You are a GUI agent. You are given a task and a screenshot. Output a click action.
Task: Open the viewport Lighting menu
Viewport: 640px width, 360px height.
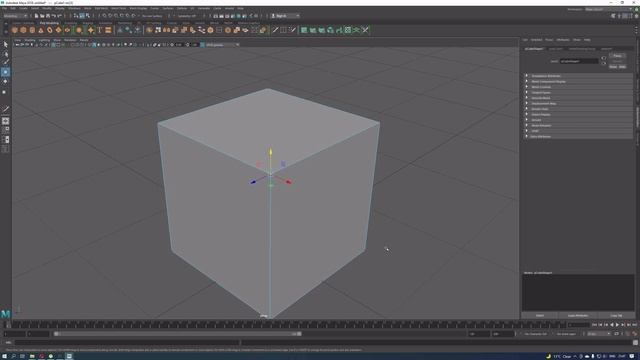tap(44, 40)
